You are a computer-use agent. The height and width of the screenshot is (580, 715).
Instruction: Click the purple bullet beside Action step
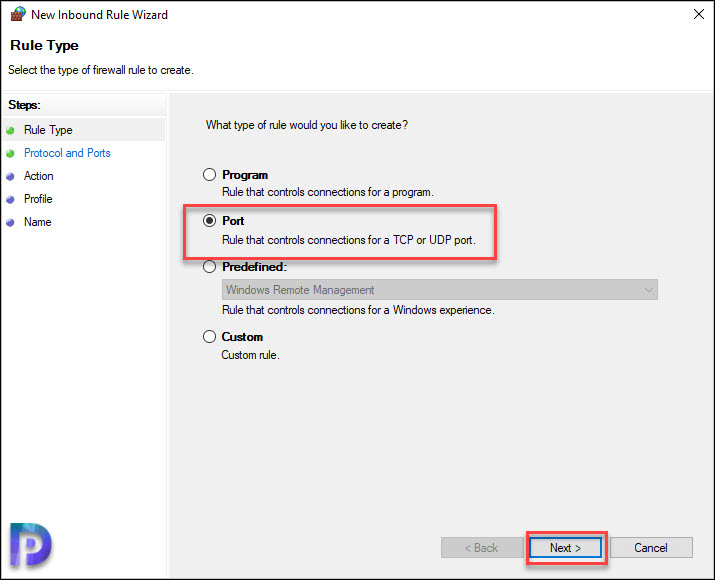point(10,176)
